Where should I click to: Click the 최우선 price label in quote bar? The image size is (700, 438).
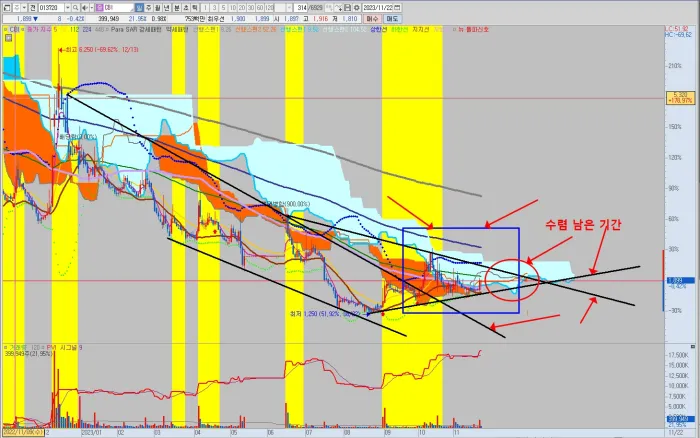(x=215, y=19)
